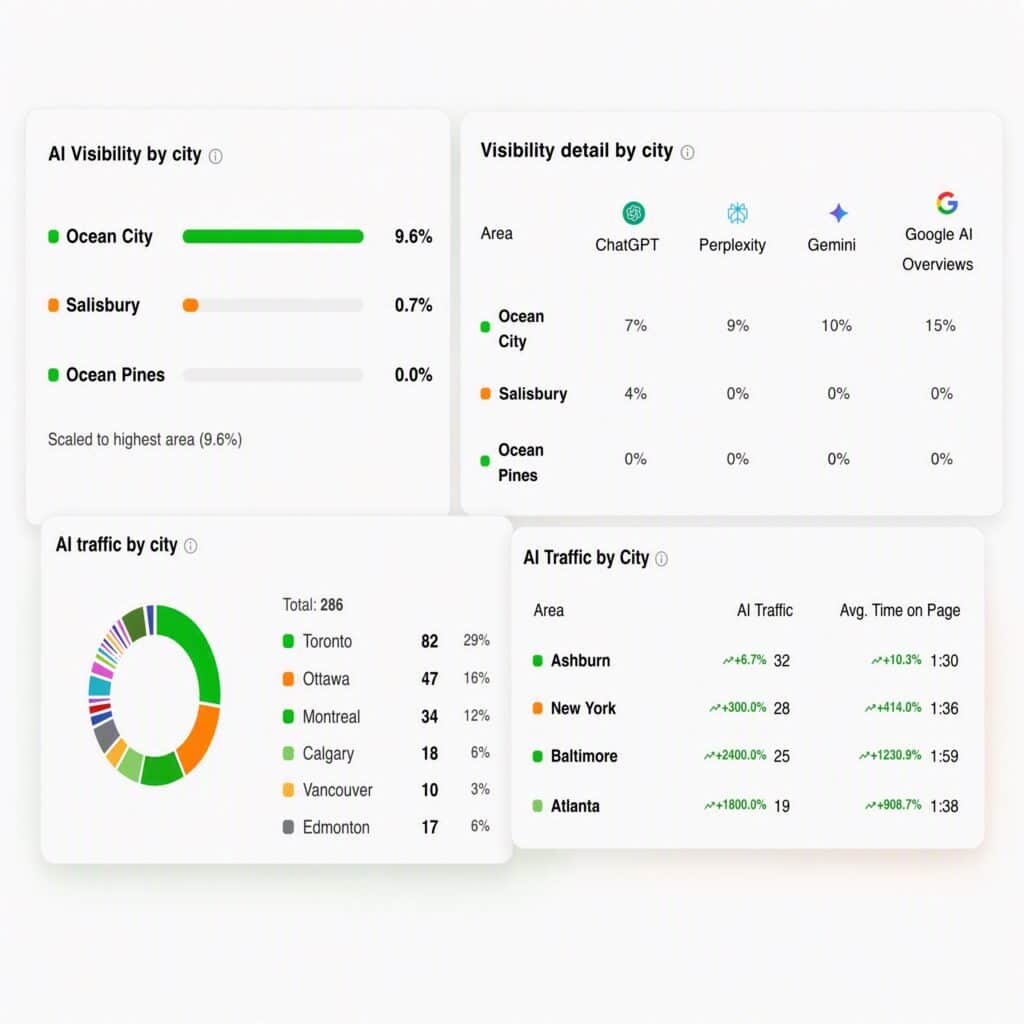Screen dimensions: 1024x1024
Task: Click trend arrow icon beside +414.0% time on page
Action: click(x=870, y=708)
